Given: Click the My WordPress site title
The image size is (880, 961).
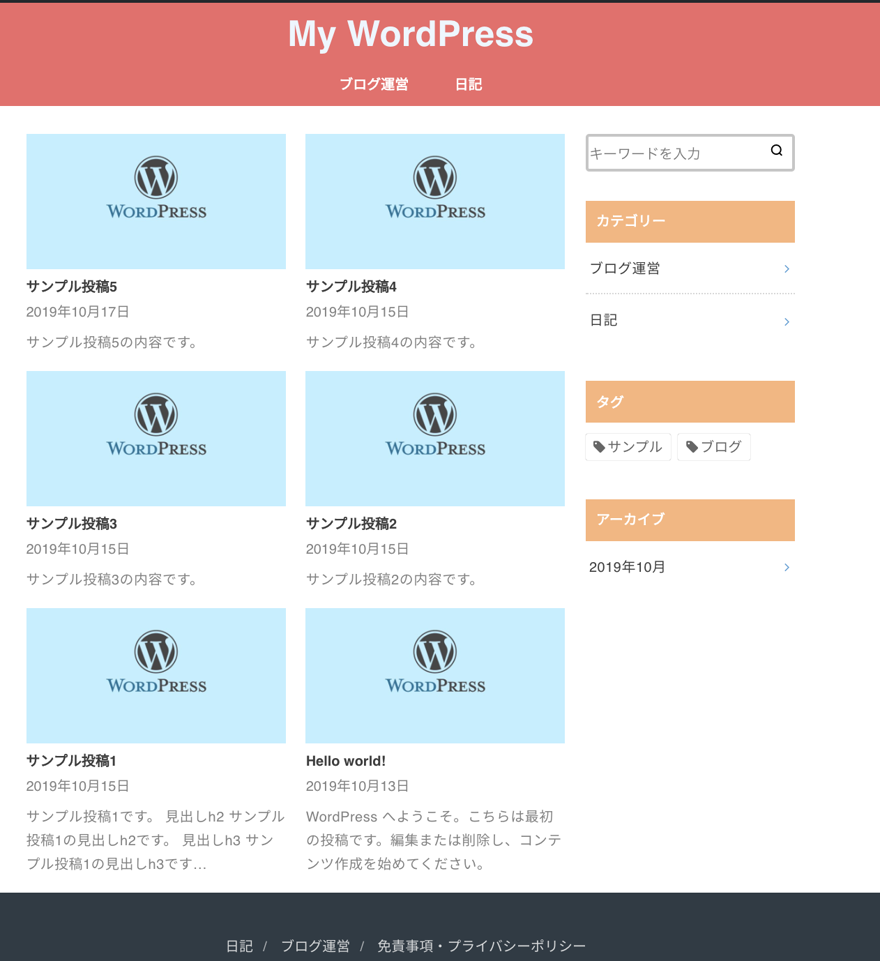Looking at the screenshot, I should pos(410,34).
